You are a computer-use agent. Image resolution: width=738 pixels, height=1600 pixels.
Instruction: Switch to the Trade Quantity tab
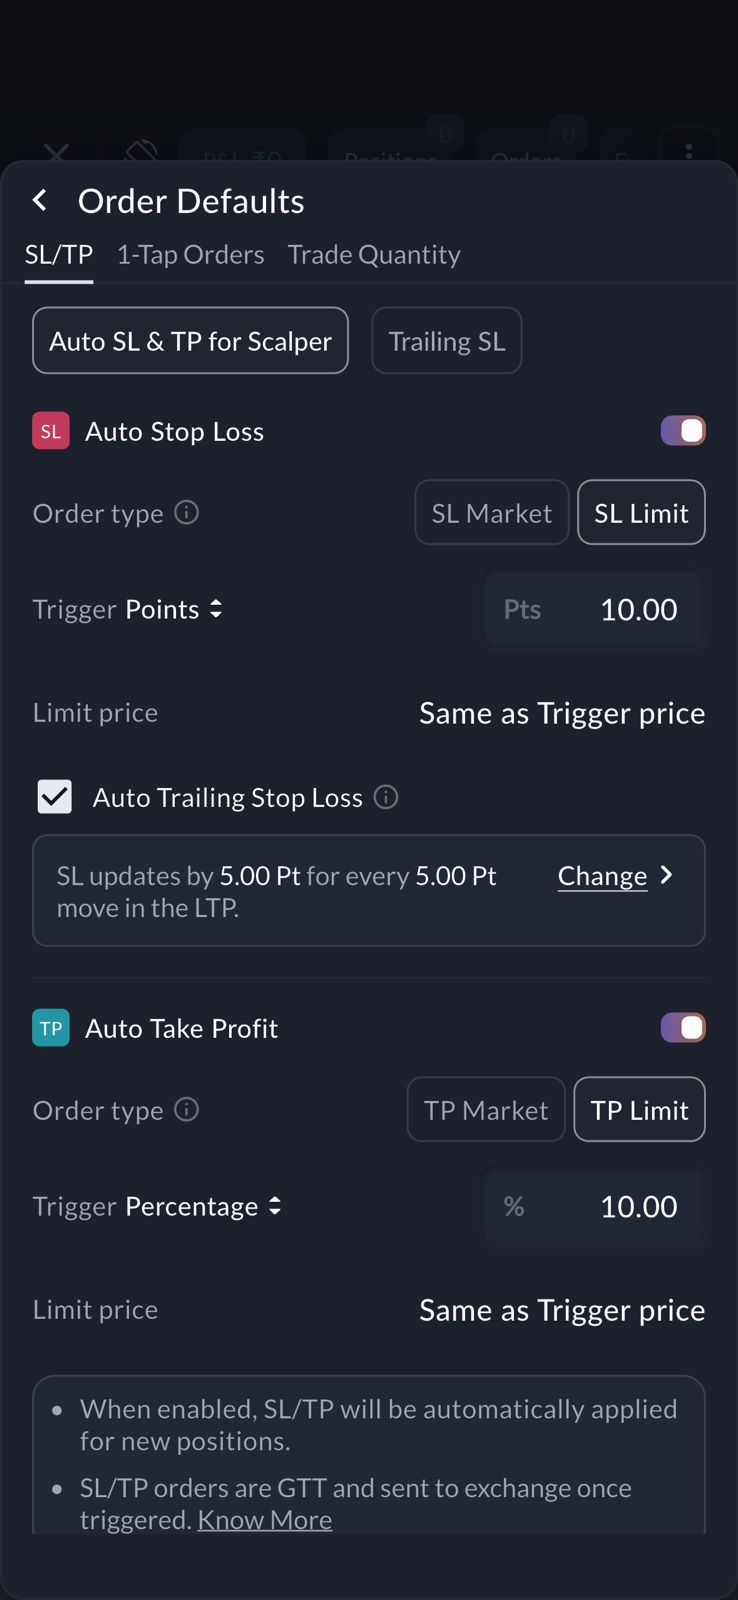[374, 255]
